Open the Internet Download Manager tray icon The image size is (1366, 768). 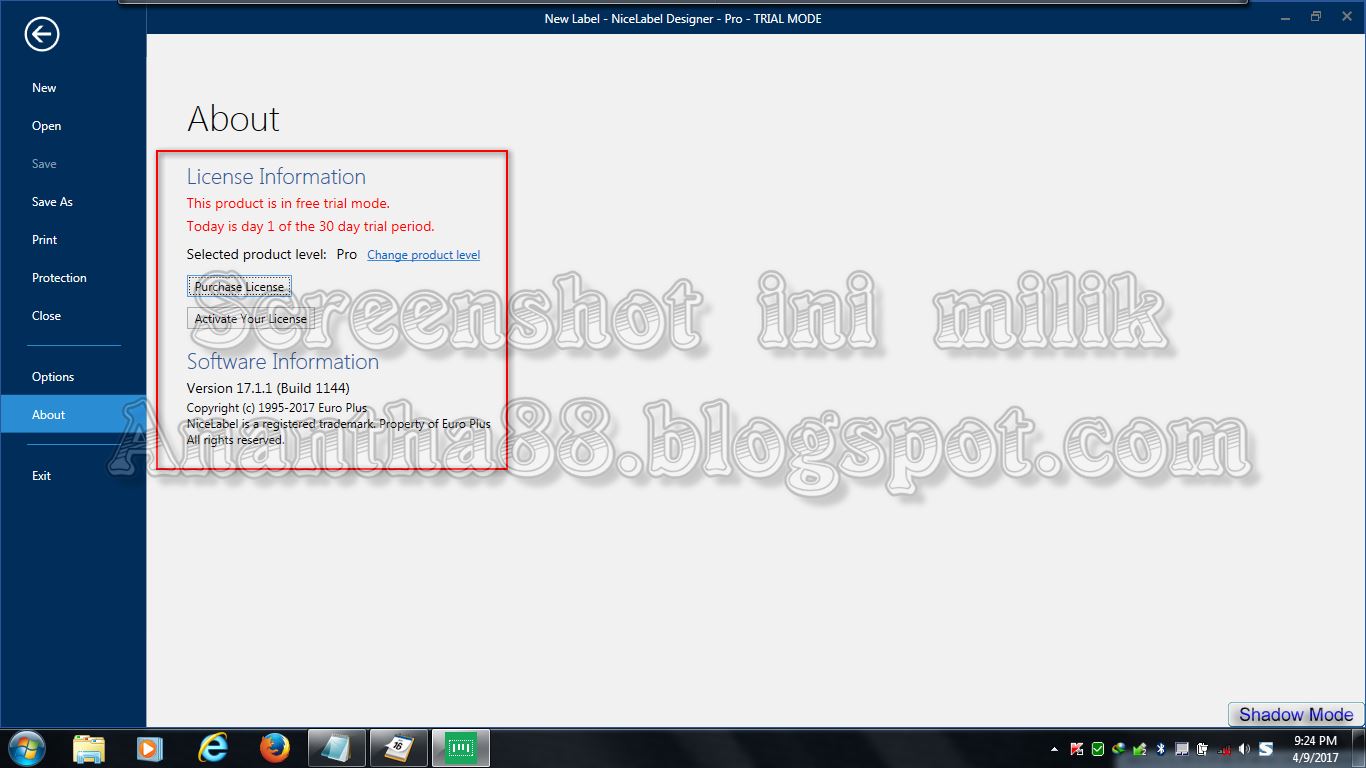[x=1119, y=749]
